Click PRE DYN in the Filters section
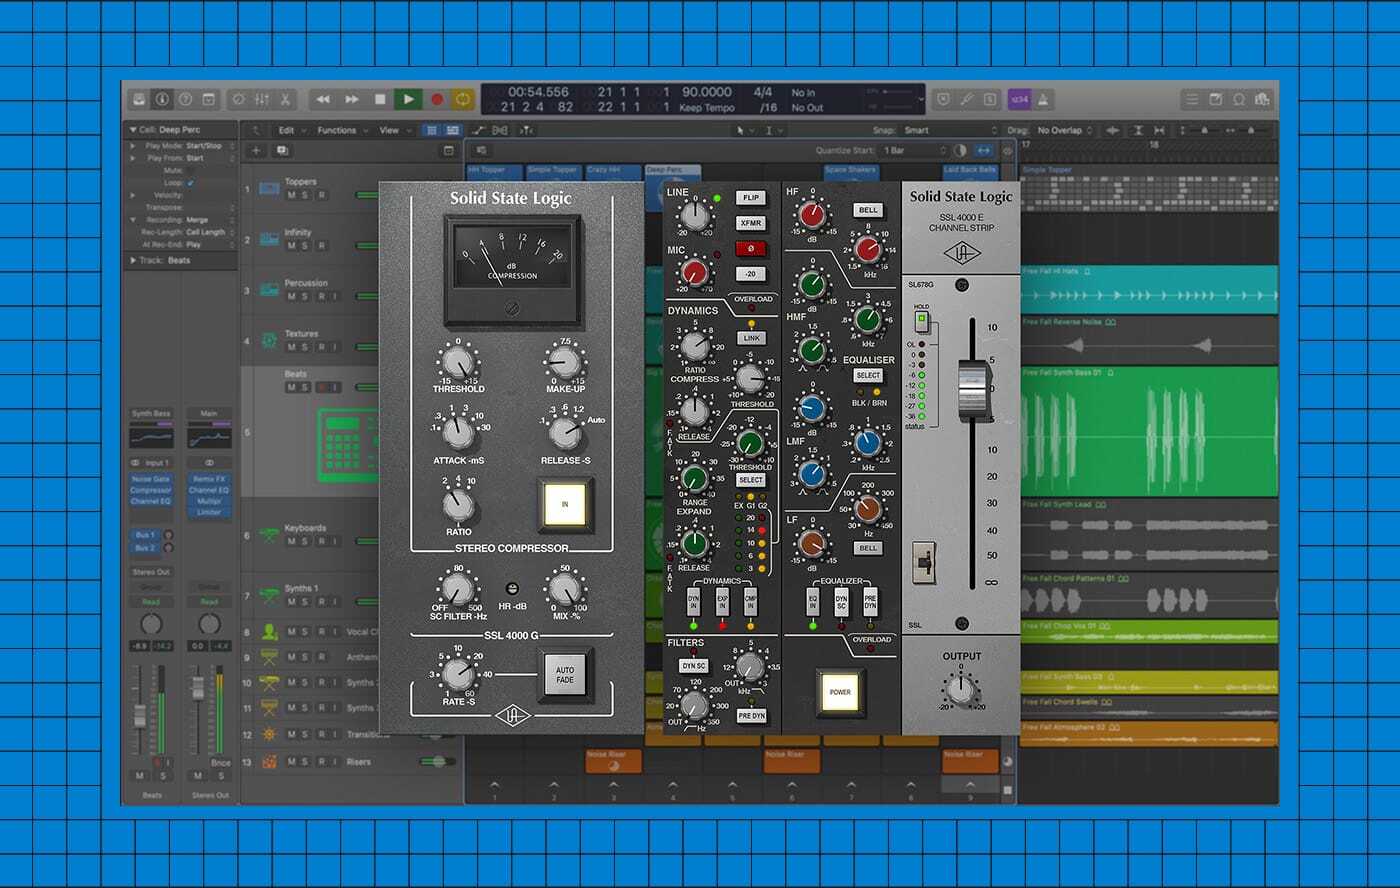The image size is (1400, 888). point(751,716)
